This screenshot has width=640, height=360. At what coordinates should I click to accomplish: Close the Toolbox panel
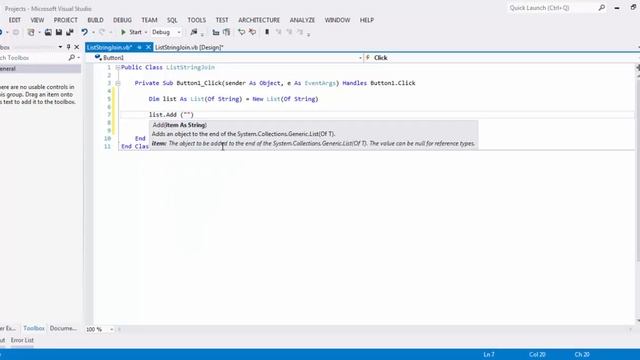[x=76, y=47]
